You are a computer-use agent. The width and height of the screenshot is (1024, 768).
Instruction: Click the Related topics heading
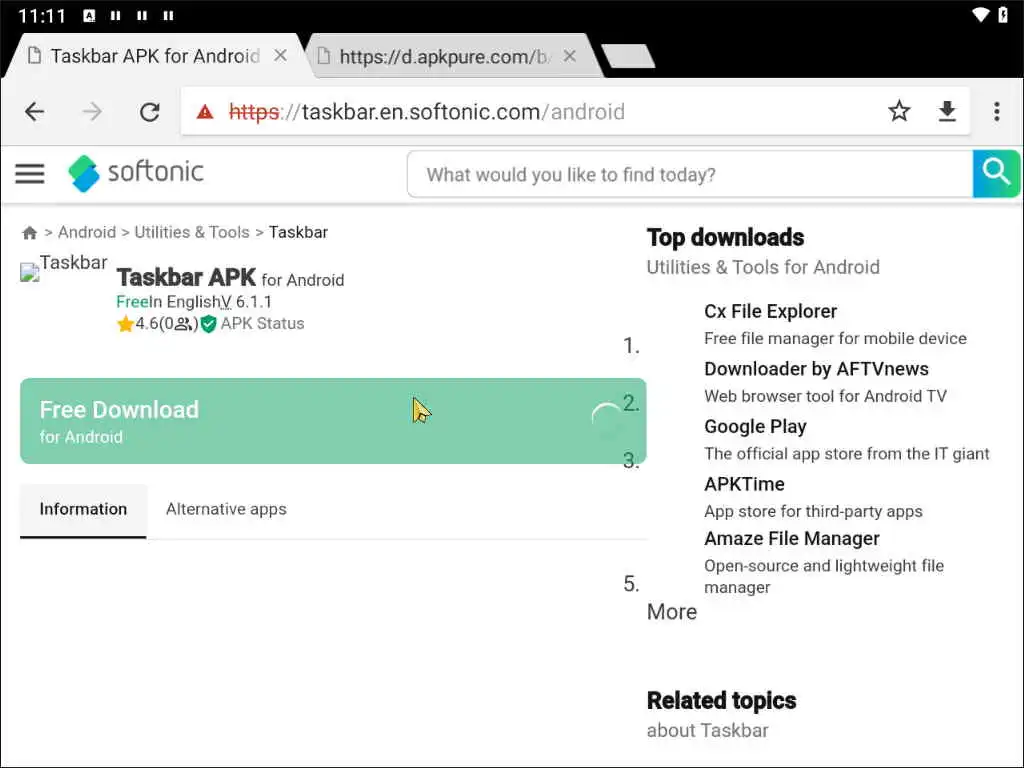722,701
